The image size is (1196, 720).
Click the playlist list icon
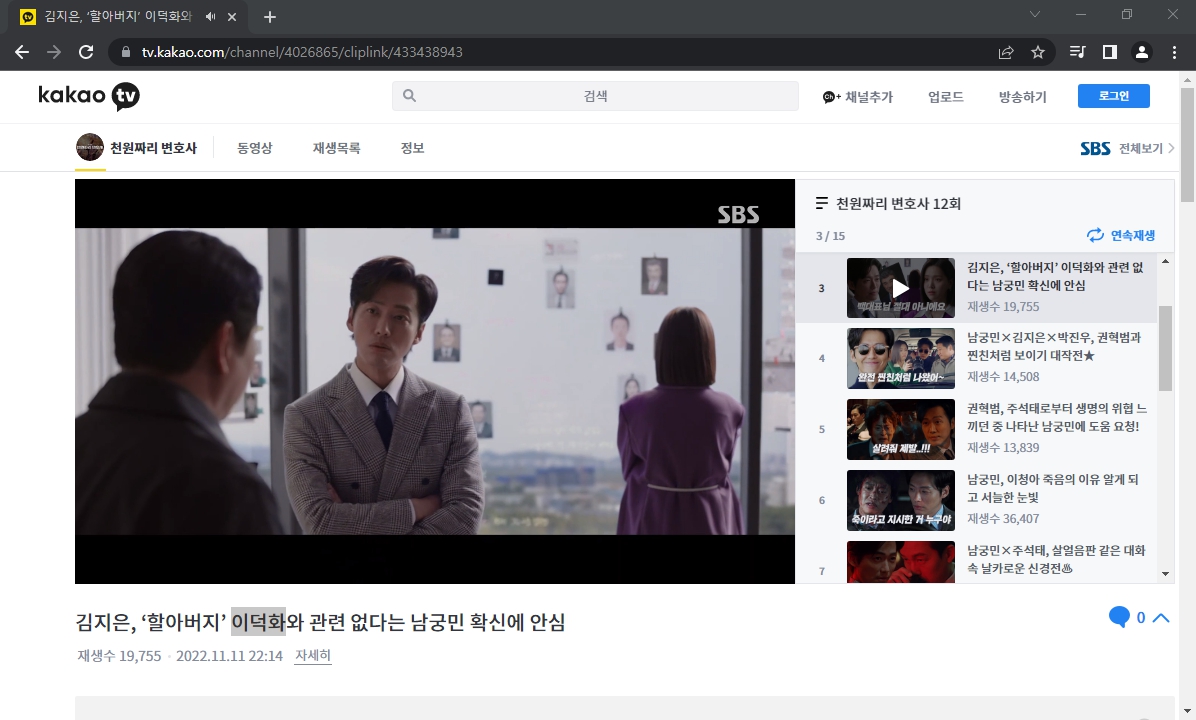(x=821, y=204)
